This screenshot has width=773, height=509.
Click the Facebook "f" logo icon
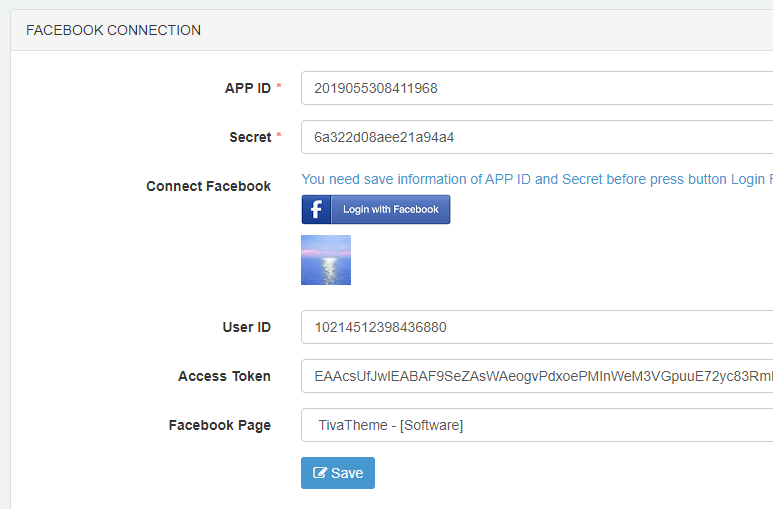(317, 209)
